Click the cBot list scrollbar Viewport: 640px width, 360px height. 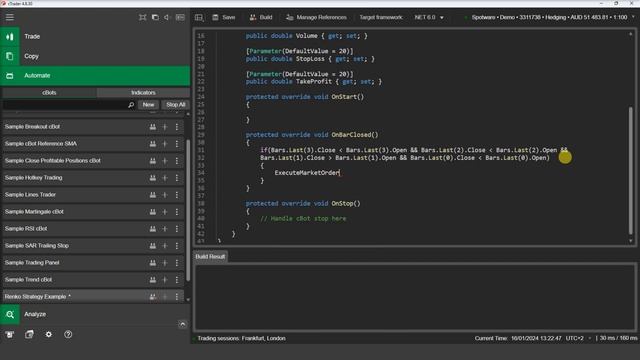click(x=188, y=210)
